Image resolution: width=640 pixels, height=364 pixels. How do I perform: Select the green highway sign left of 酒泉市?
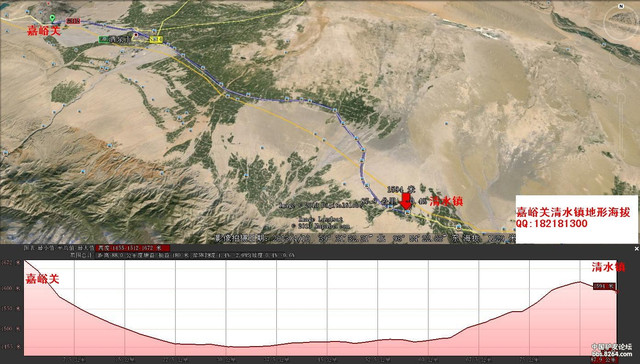coord(103,39)
